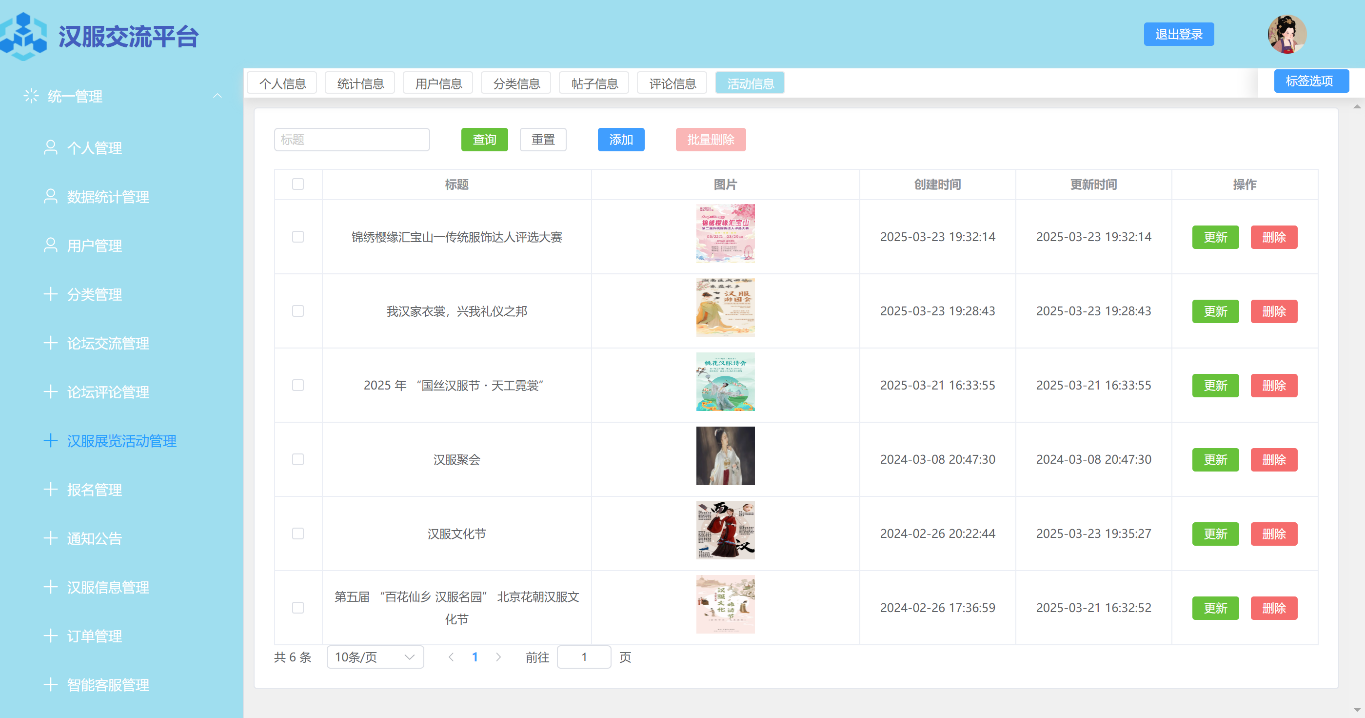Click the 退出登录 logout button
This screenshot has width=1365, height=718.
pos(1179,34)
